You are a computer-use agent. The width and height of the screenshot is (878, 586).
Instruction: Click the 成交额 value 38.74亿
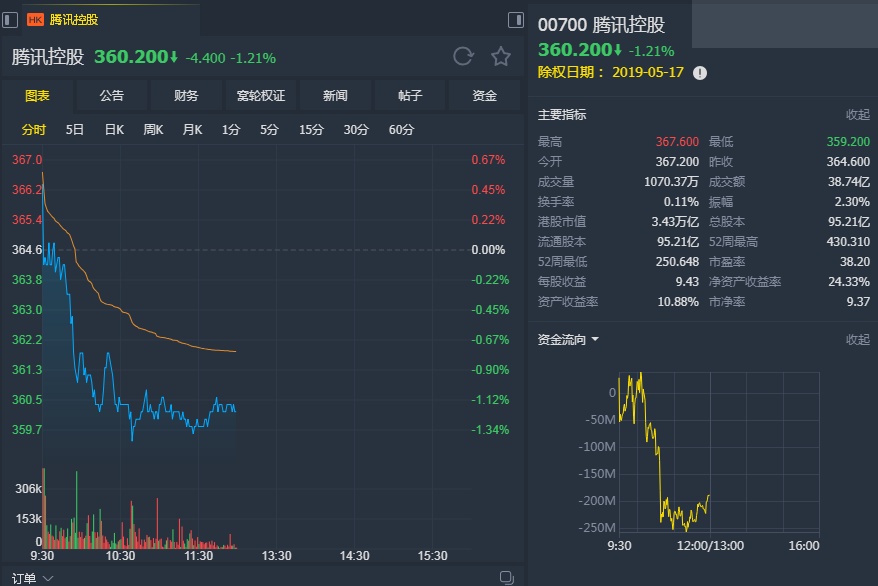pyautogui.click(x=849, y=182)
